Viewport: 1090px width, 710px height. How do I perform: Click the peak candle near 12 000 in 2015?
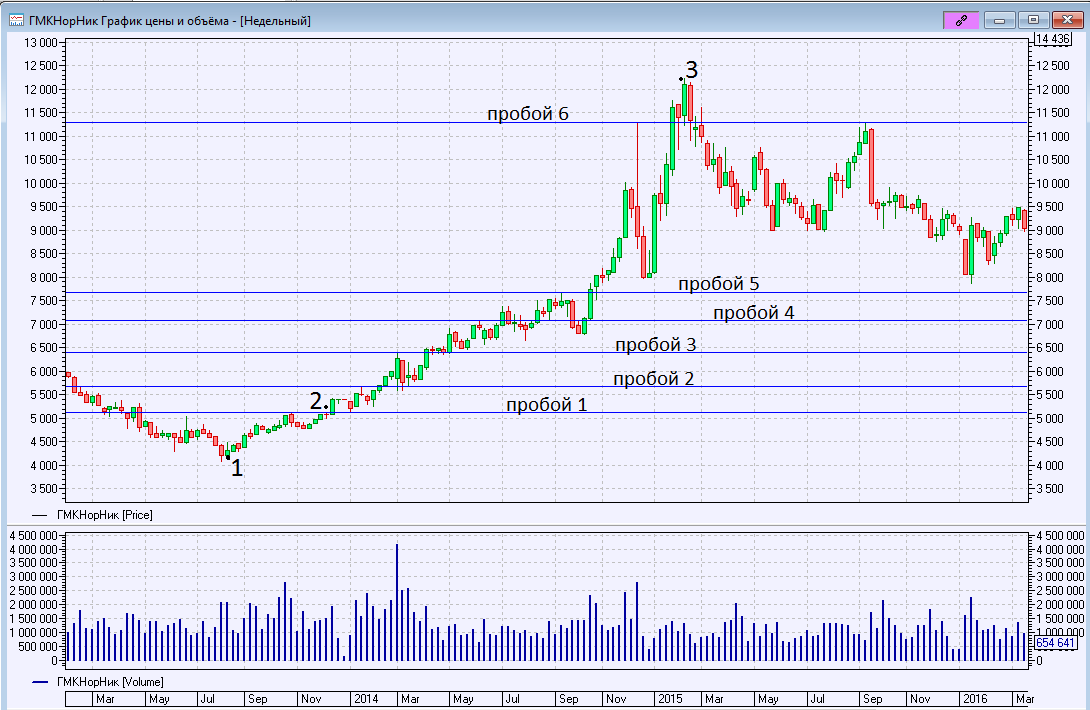pos(685,99)
